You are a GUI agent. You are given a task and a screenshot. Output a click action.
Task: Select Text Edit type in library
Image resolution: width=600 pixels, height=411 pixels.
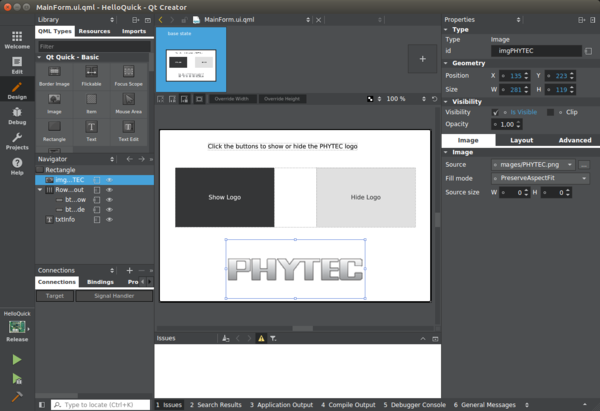[x=128, y=131]
